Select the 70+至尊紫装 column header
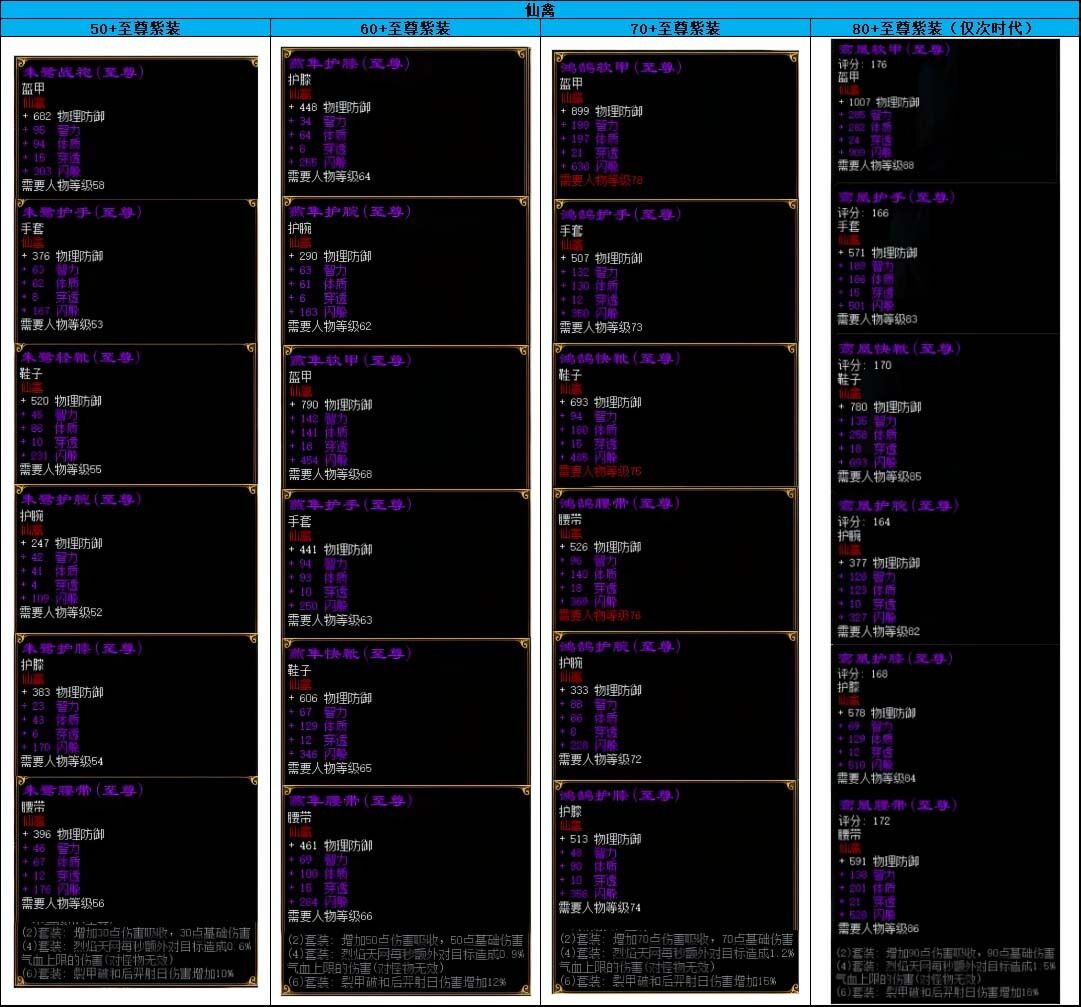 click(x=676, y=28)
